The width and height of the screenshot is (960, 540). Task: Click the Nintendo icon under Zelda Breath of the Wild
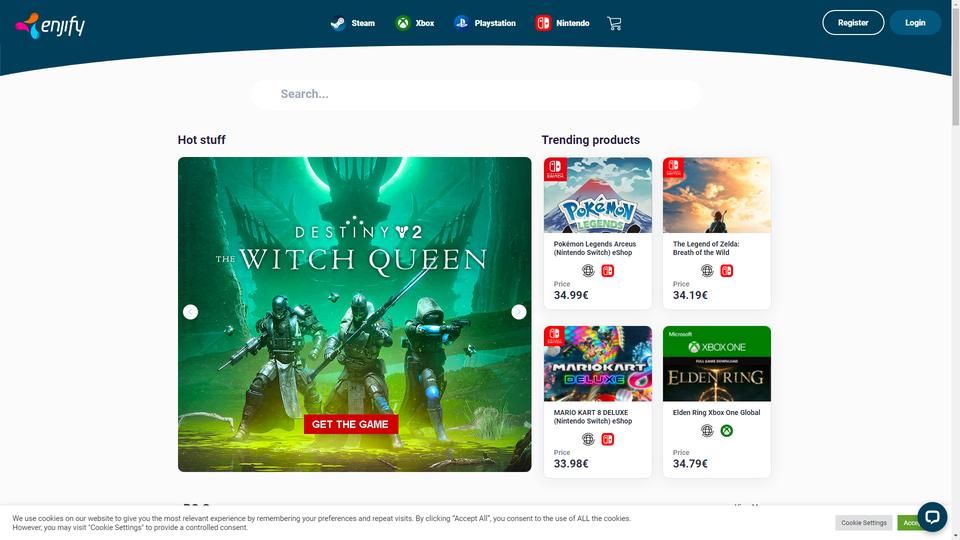(727, 271)
